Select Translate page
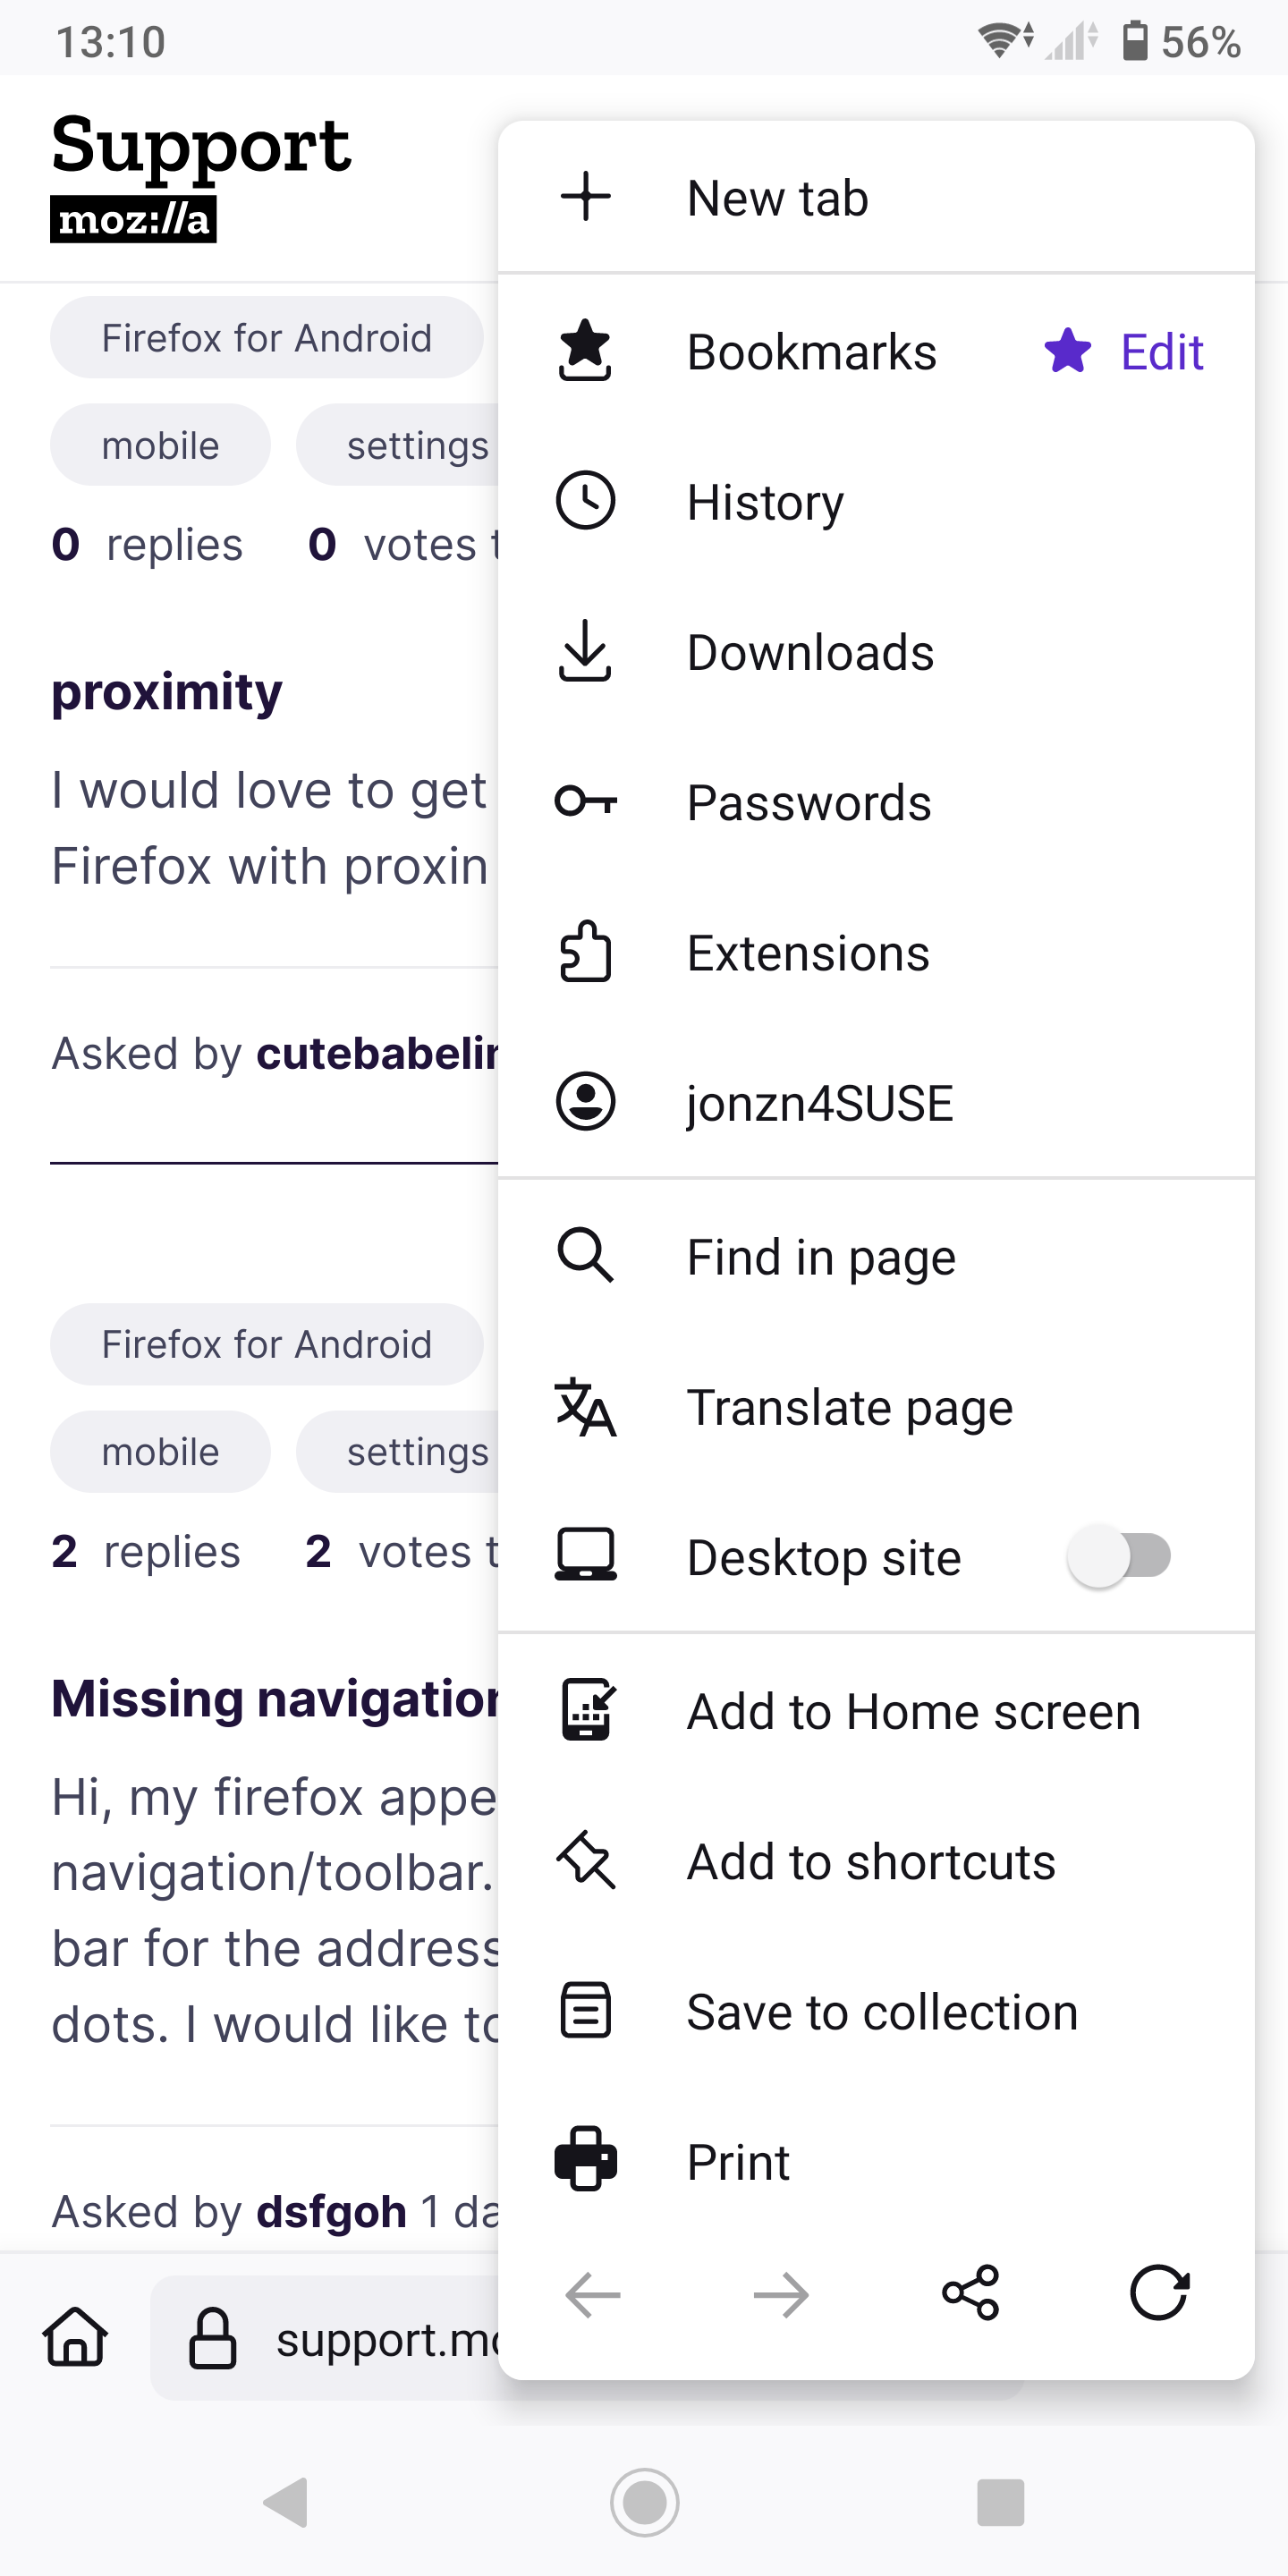The width and height of the screenshot is (1288, 2576). click(x=876, y=1407)
